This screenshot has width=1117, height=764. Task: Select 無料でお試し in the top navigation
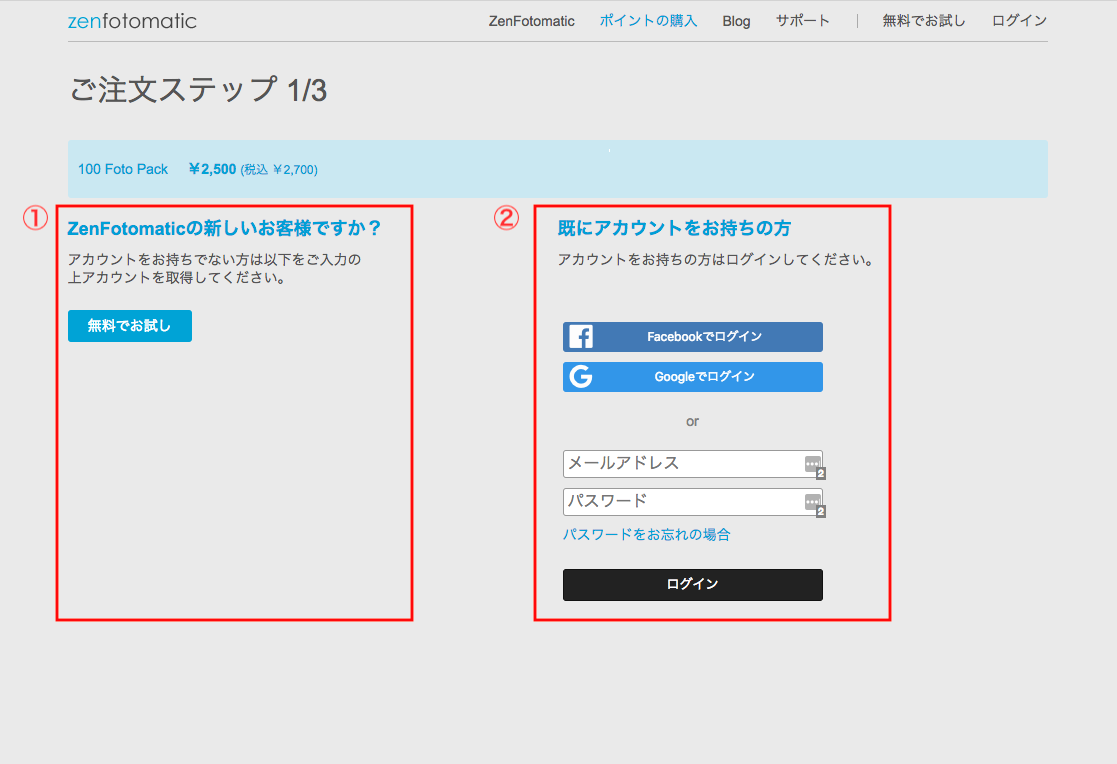click(x=924, y=21)
